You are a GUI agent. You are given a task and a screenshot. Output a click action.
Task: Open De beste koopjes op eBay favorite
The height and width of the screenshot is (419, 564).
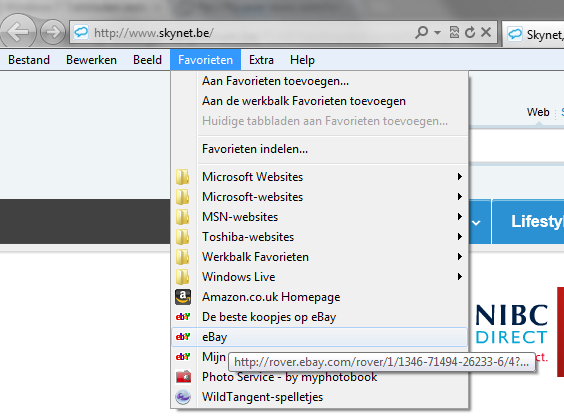[319, 317]
